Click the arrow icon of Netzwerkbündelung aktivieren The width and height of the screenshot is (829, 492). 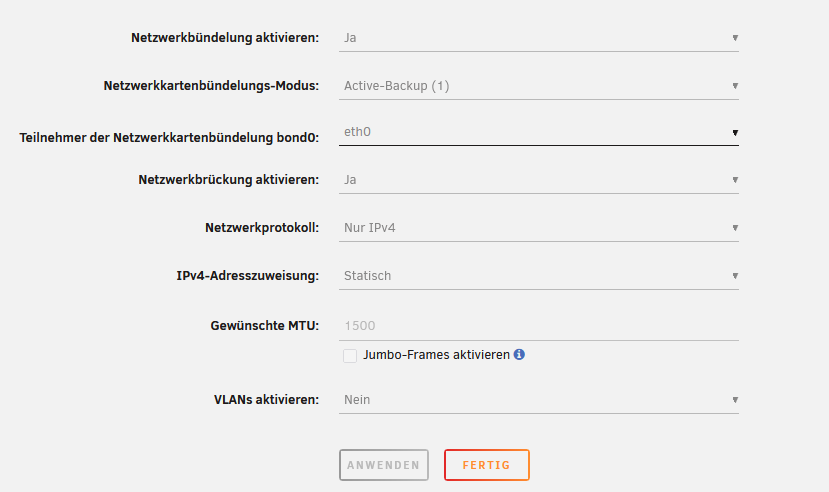(735, 38)
